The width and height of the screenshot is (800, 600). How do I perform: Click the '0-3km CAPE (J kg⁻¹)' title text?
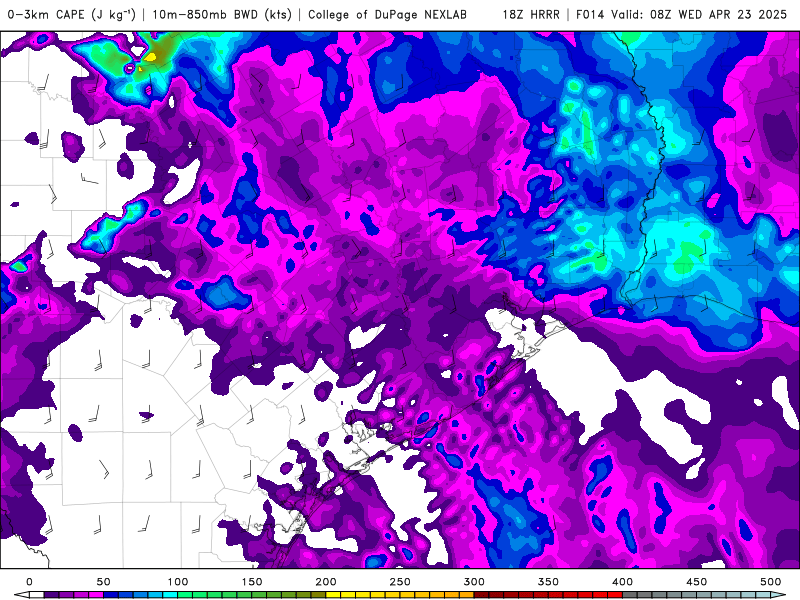click(71, 14)
